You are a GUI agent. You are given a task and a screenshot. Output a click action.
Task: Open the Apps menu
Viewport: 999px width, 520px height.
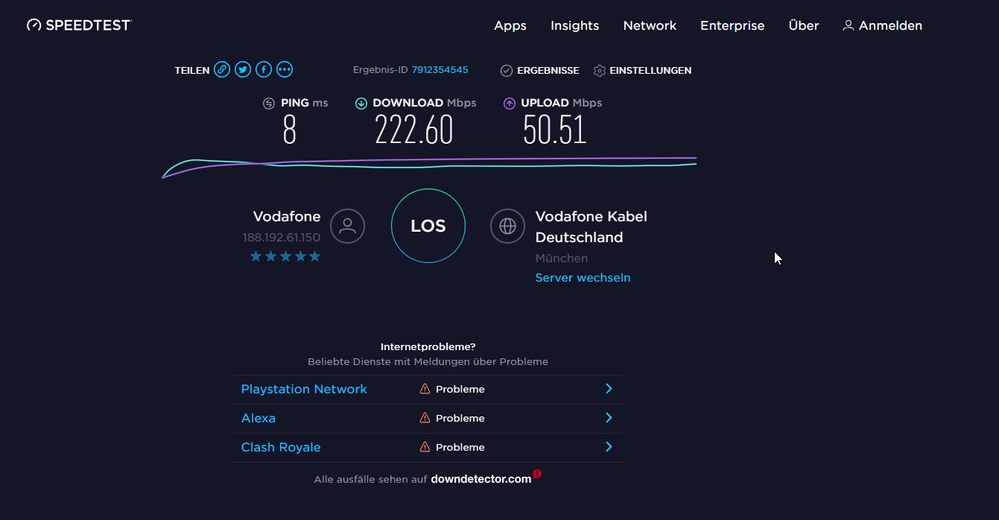[510, 26]
